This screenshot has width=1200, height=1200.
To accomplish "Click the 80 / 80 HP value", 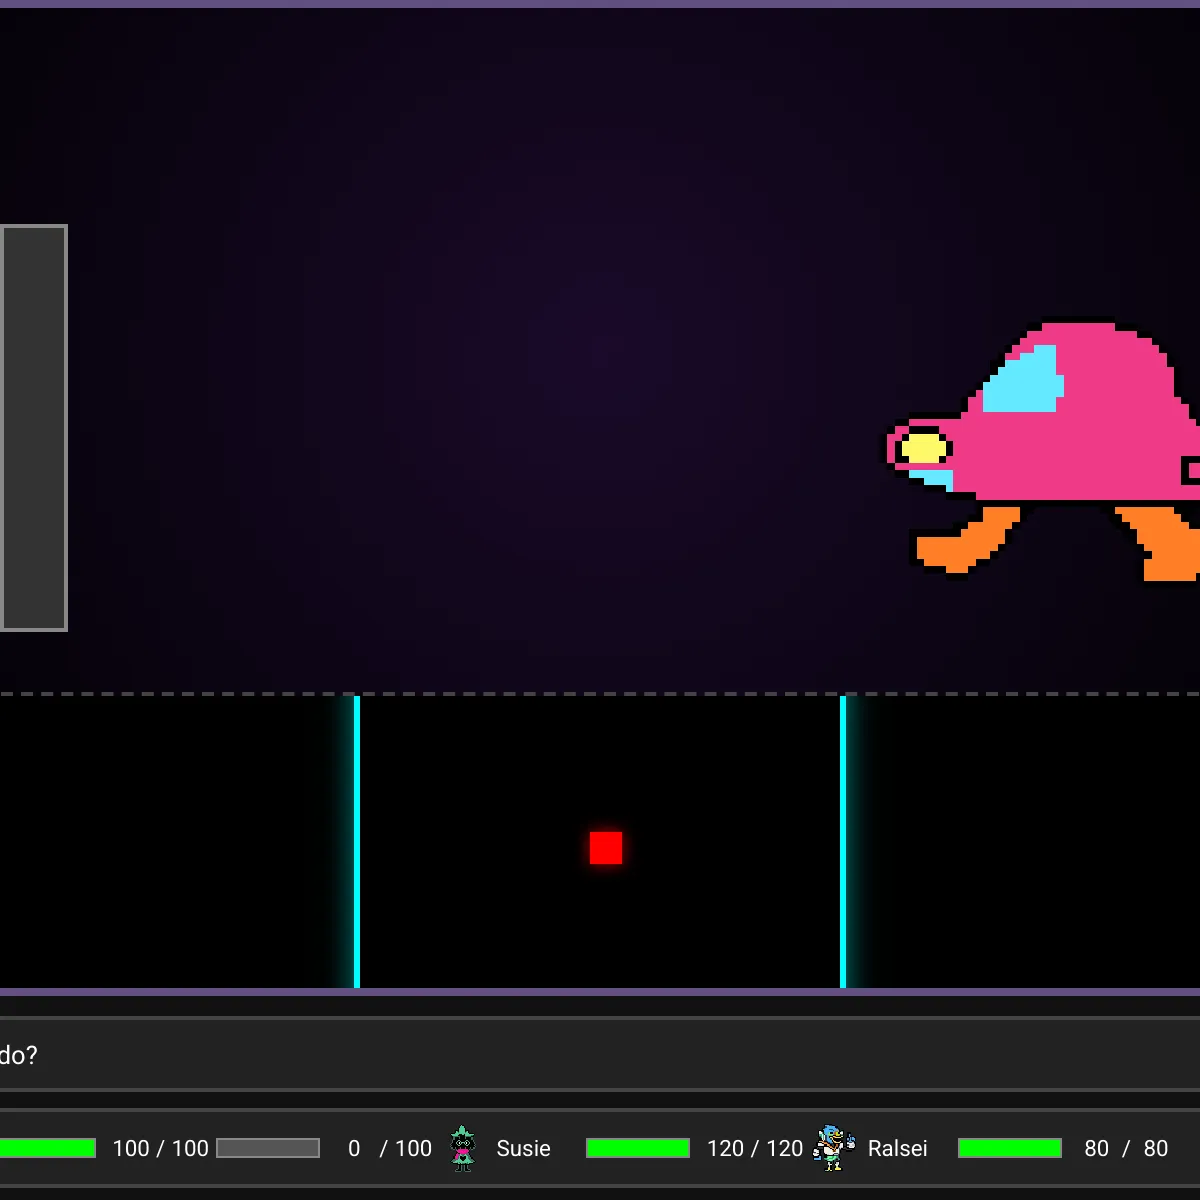I will [x=1126, y=1148].
